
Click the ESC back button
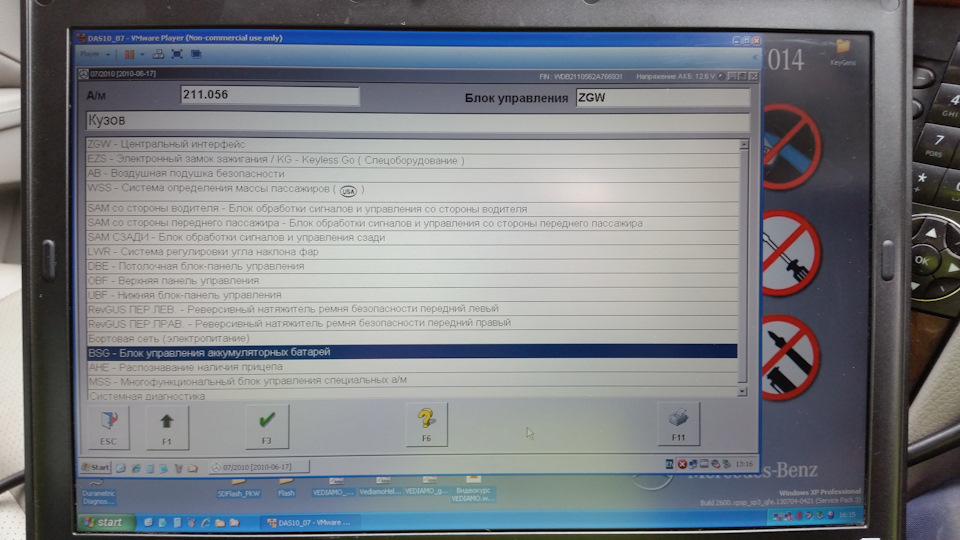[x=108, y=427]
